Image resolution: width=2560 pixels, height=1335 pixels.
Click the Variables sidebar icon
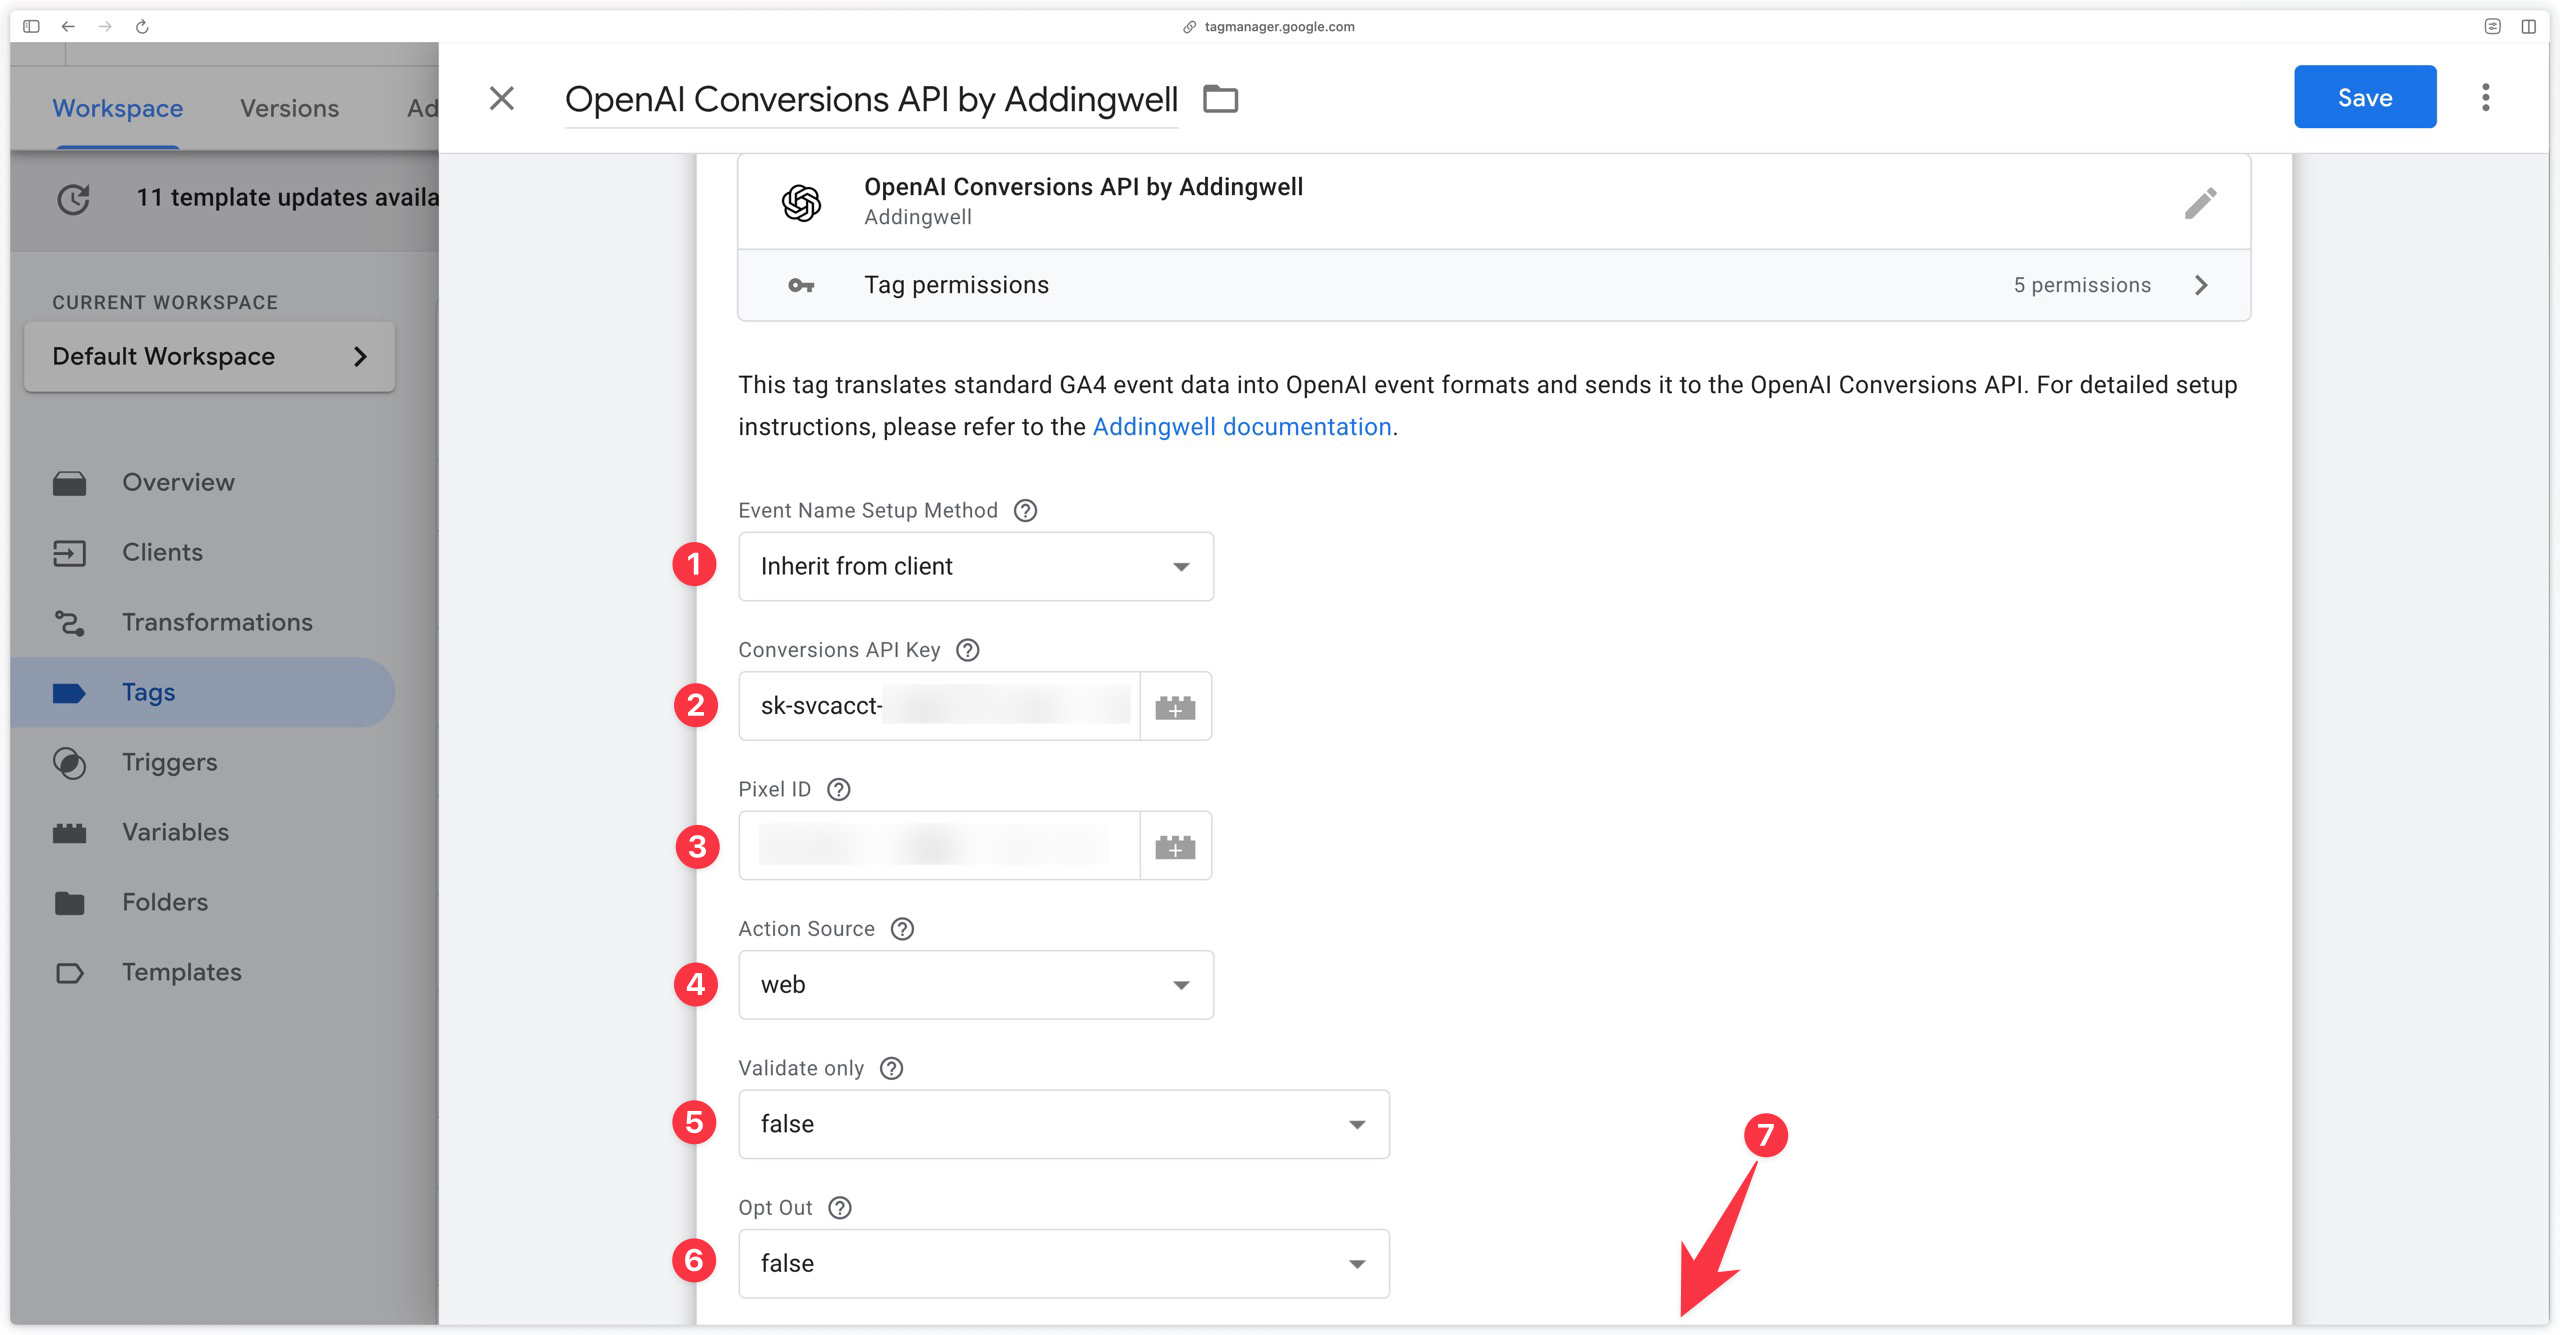coord(69,834)
